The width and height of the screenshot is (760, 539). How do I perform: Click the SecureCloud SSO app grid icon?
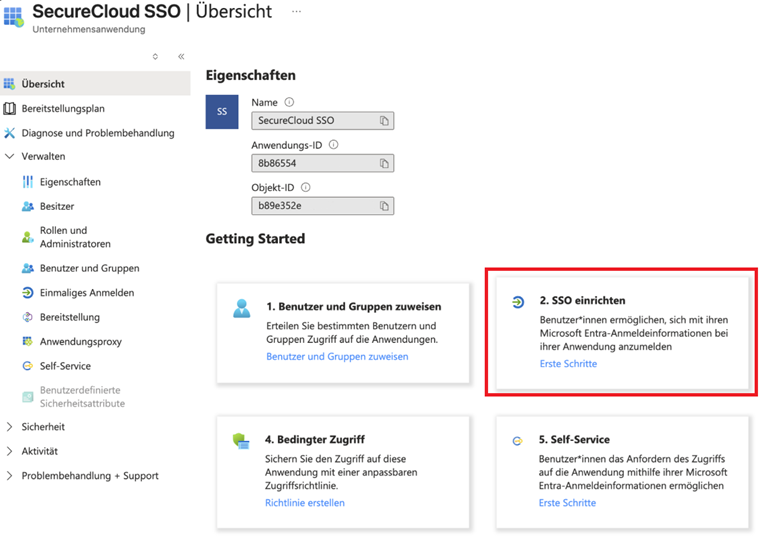[14, 16]
